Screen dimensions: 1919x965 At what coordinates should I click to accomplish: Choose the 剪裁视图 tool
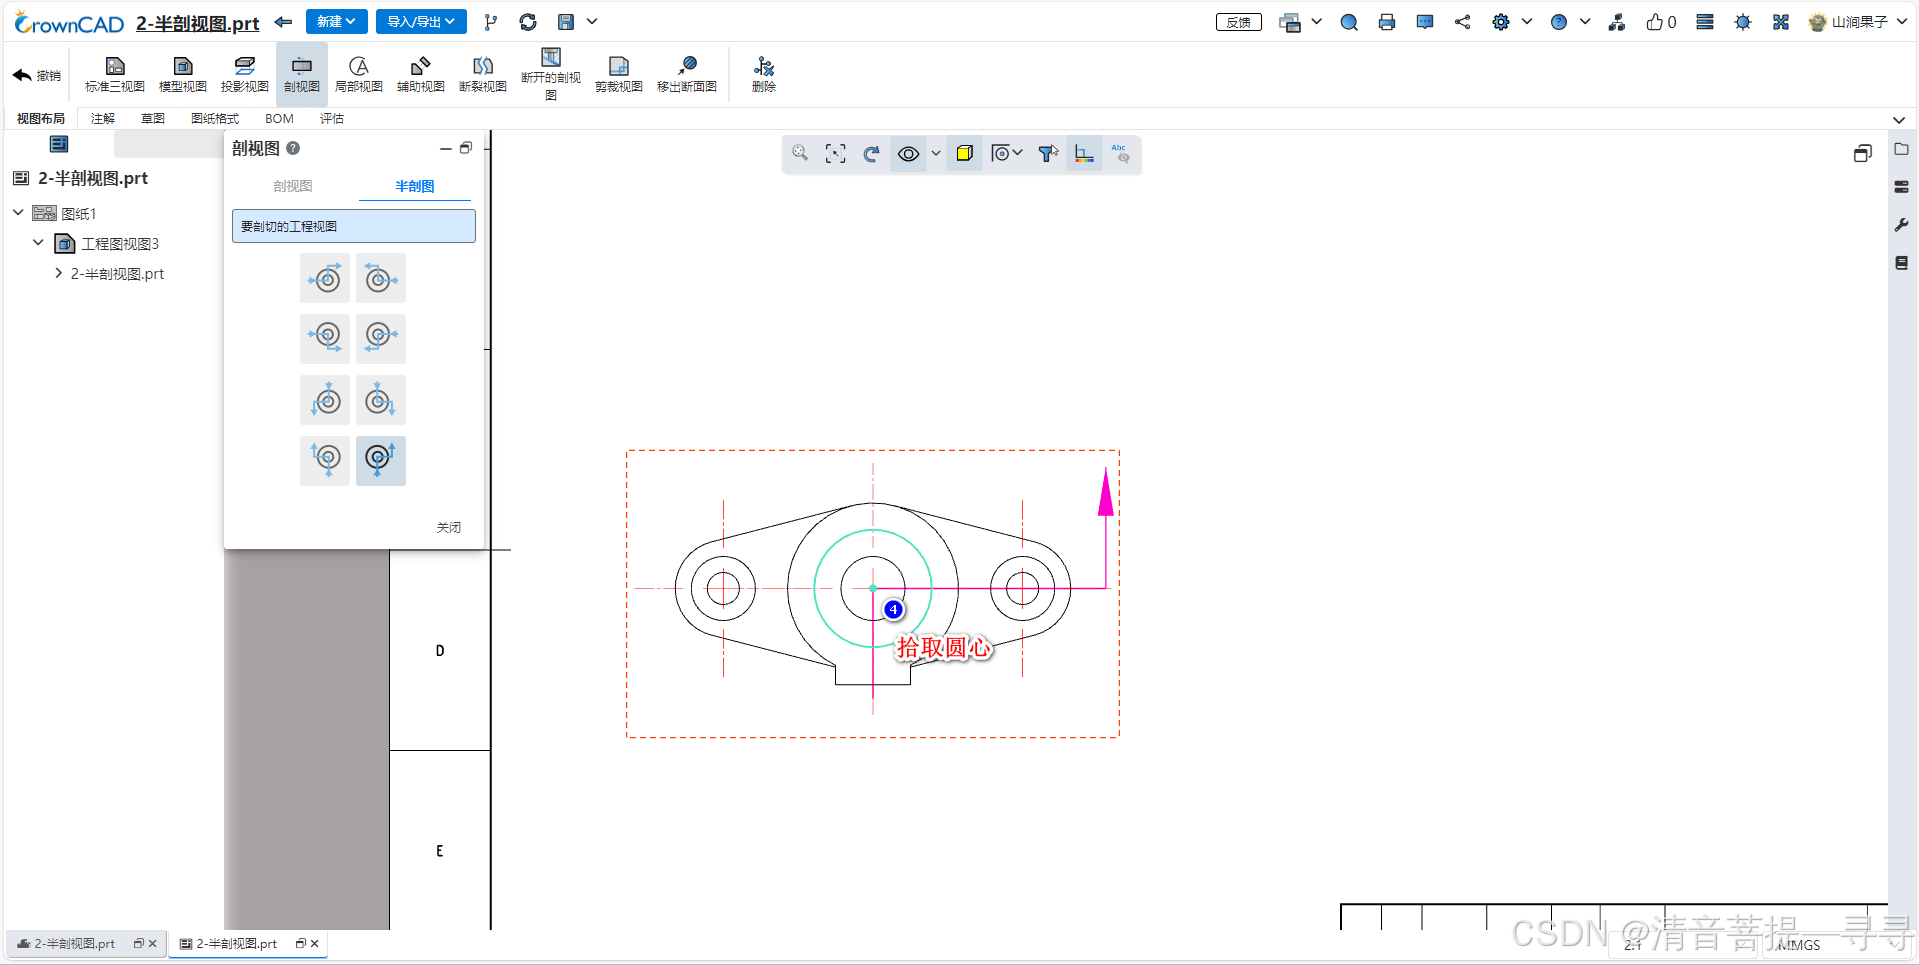(x=618, y=75)
